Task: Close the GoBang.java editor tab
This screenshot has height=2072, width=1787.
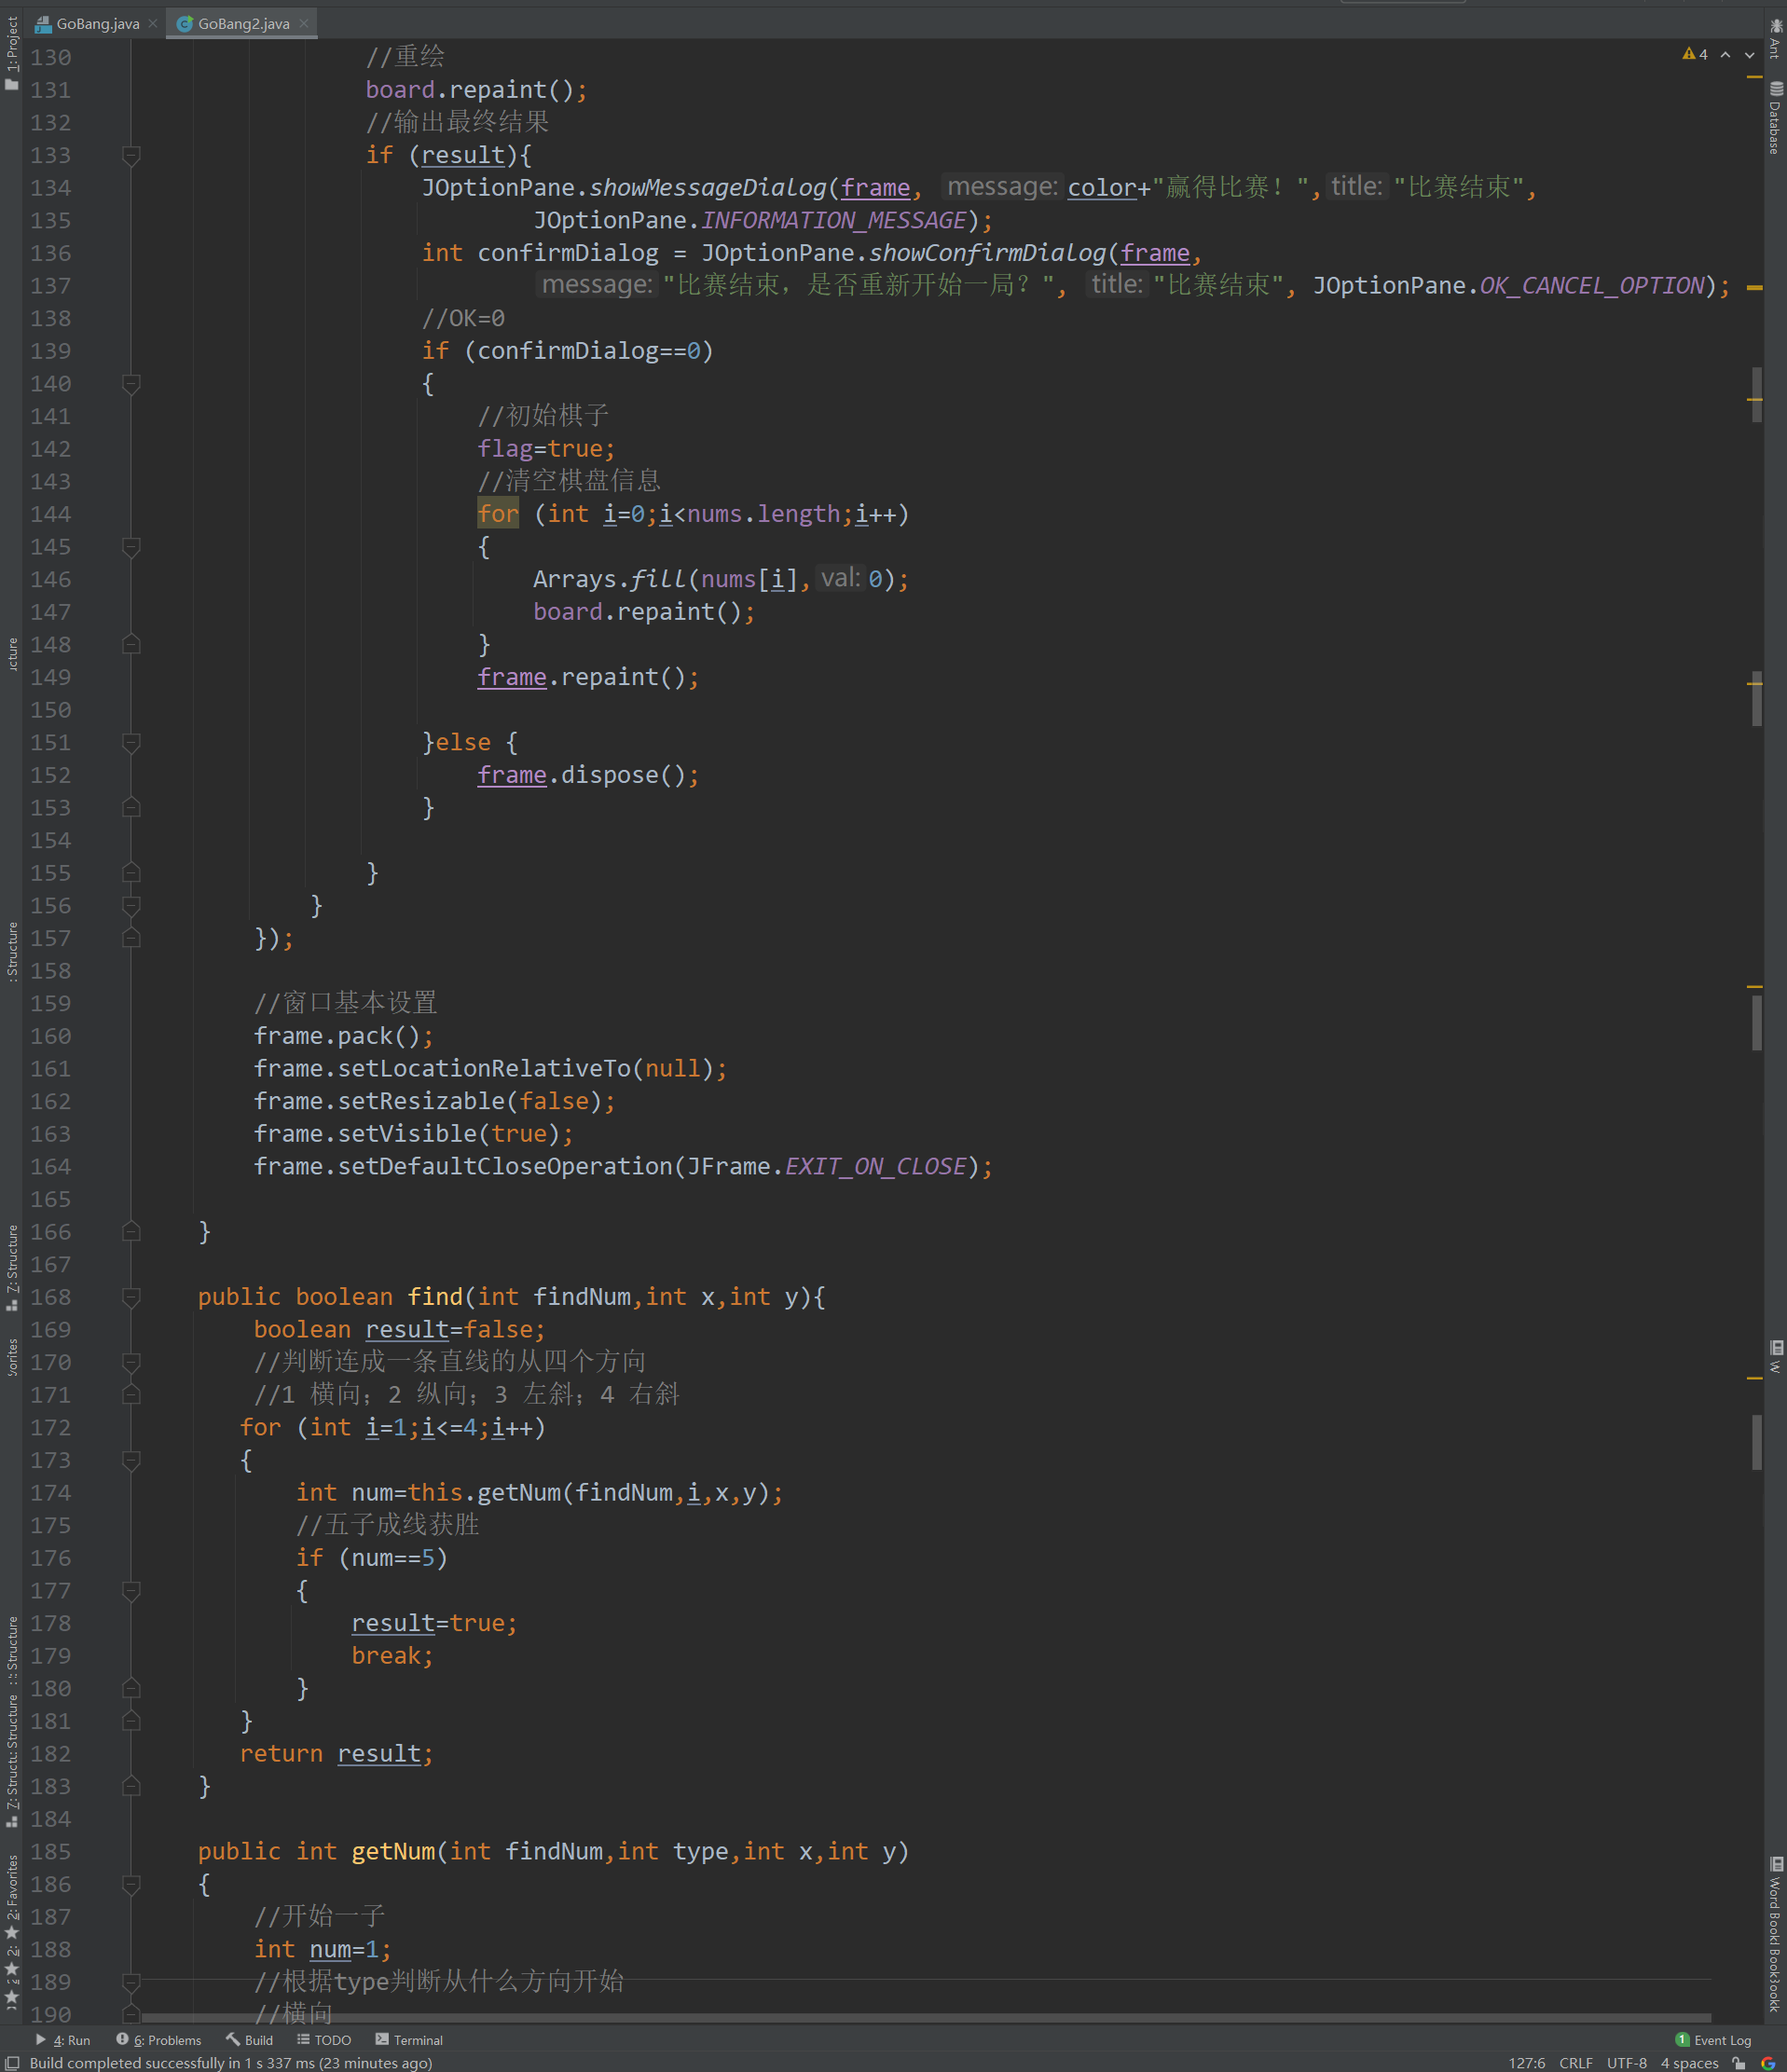Action: pos(153,23)
